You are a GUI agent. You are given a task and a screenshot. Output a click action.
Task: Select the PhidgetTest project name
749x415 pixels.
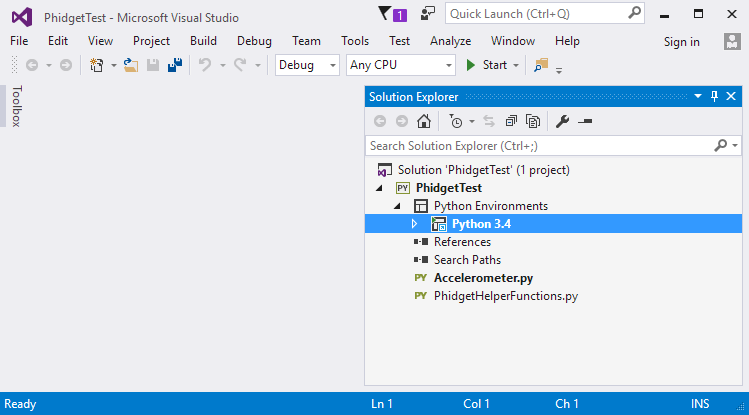click(x=449, y=188)
